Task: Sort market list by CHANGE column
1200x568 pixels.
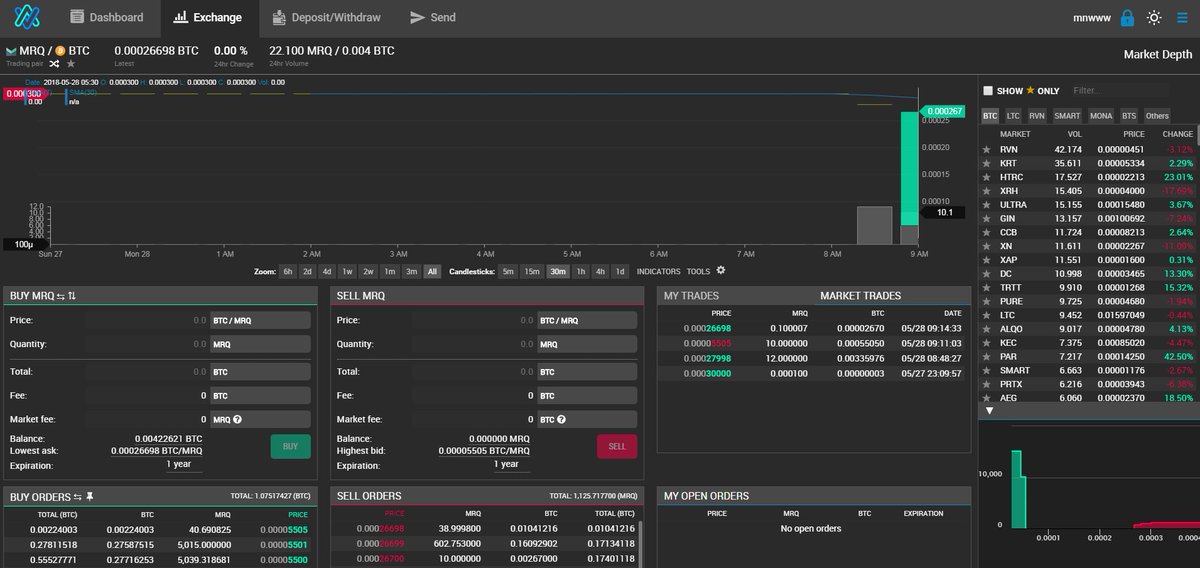Action: coord(1177,133)
